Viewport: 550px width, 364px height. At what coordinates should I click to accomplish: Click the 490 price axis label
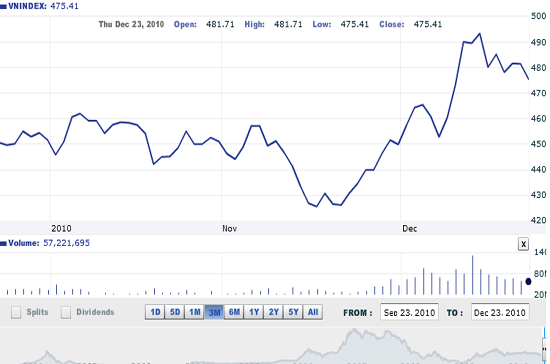[538, 42]
